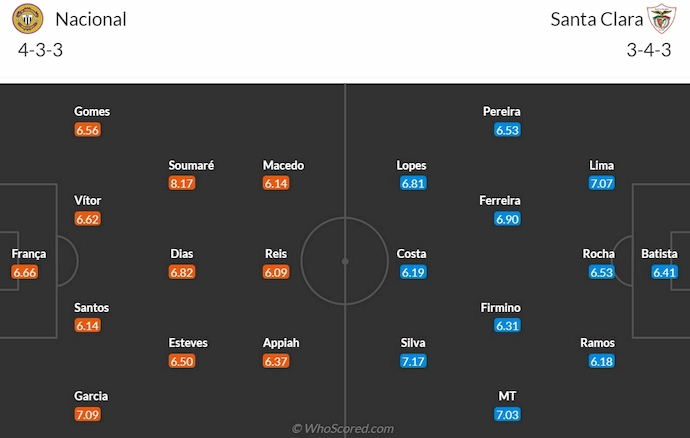
Task: Click goalkeeper França's 6.66 rating badge
Action: click(26, 272)
